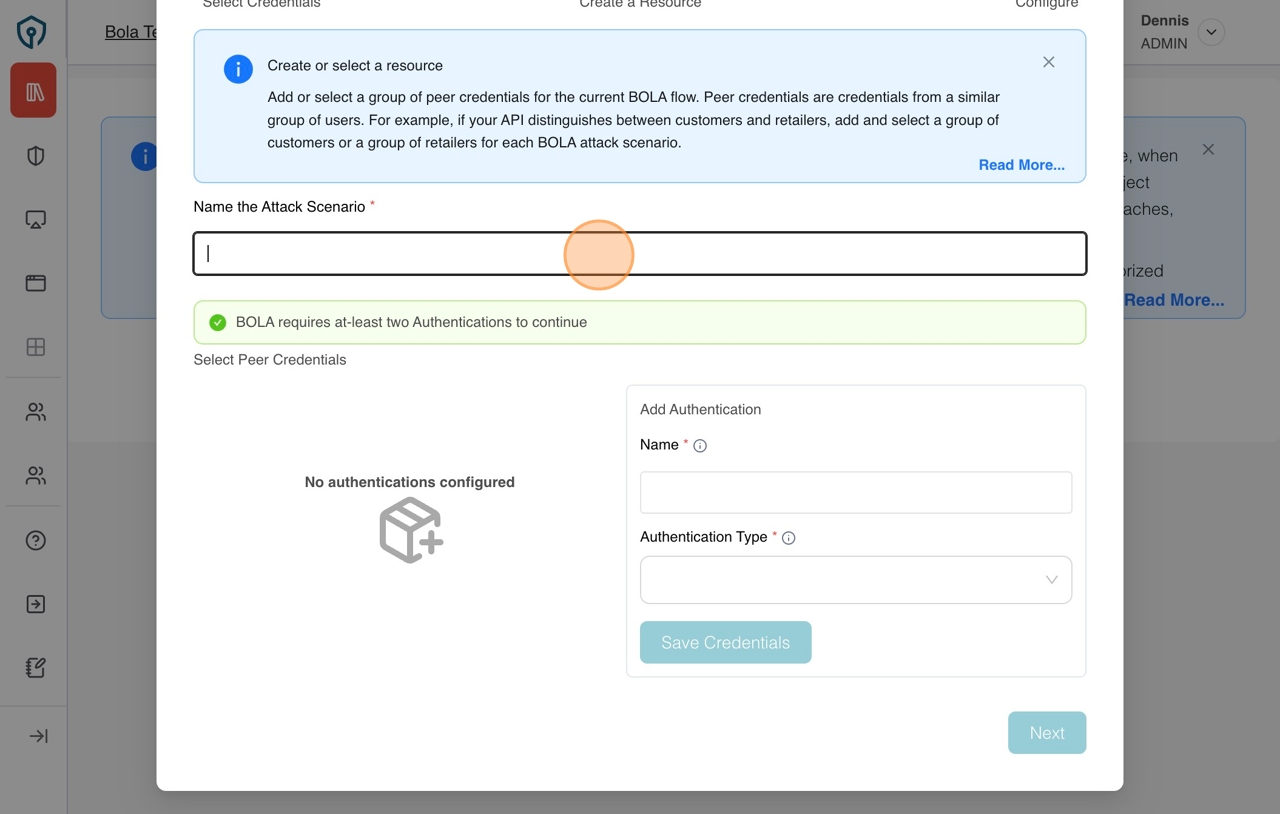1280x814 pixels.
Task: Click Read More link in resource notice
Action: 1021,165
